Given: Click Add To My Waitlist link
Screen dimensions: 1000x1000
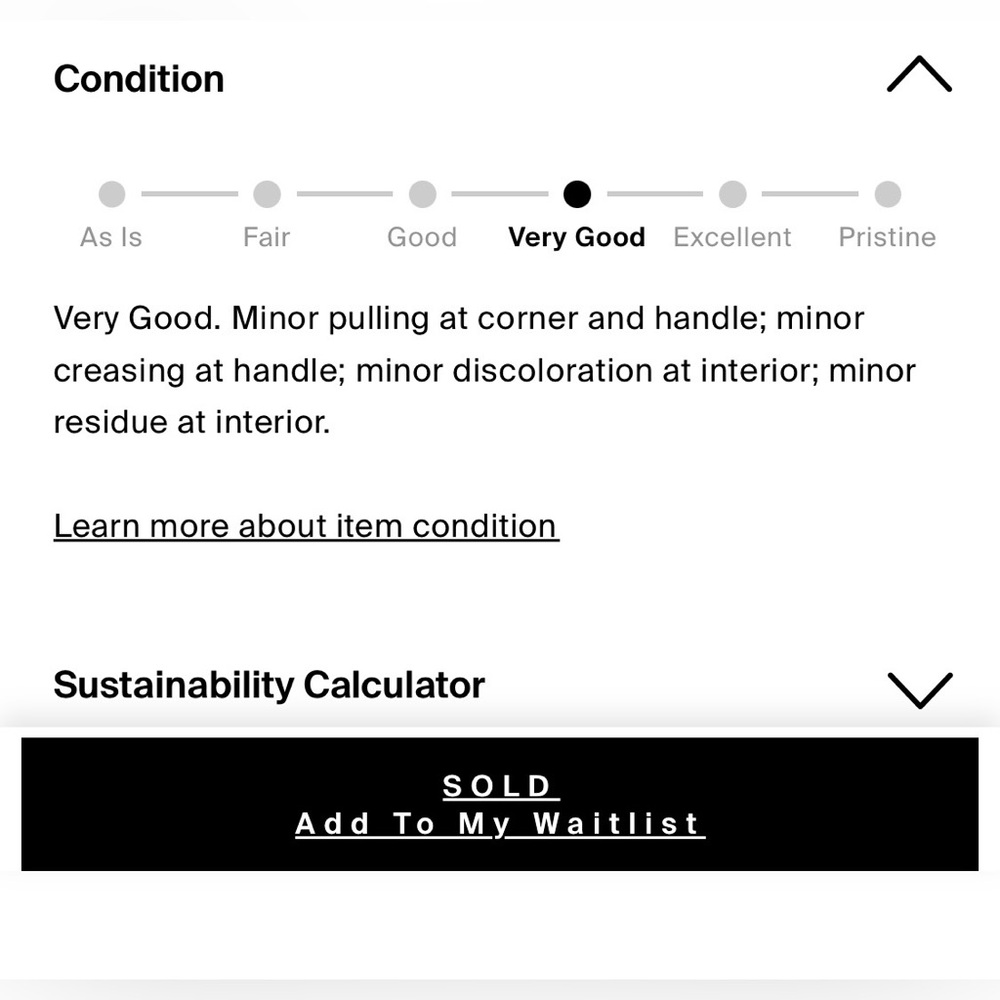Looking at the screenshot, I should [x=500, y=824].
